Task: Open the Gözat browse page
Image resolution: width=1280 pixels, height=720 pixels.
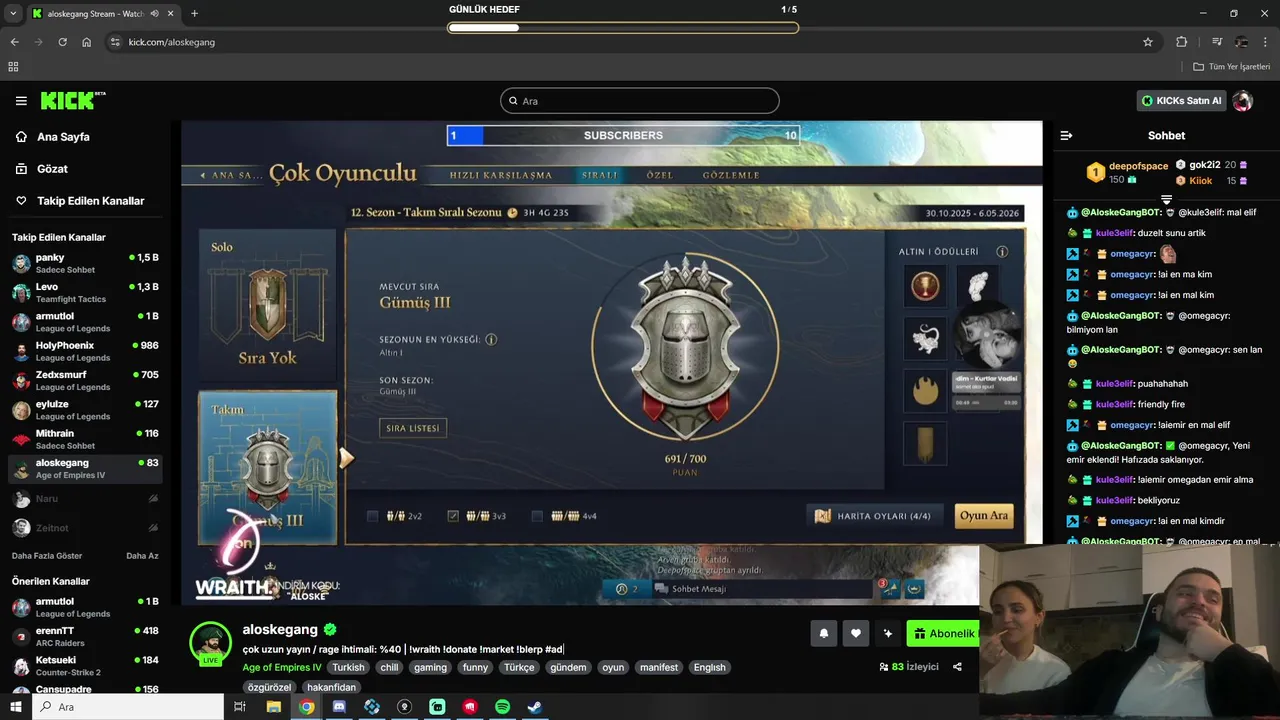Action: point(52,169)
